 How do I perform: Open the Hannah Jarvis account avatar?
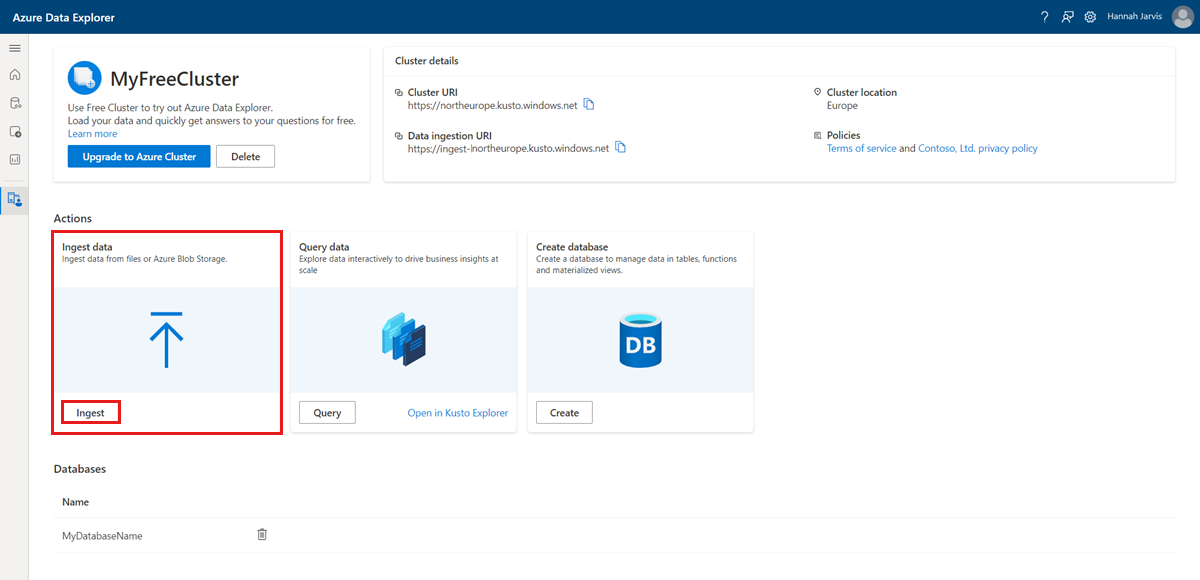pos(1182,17)
